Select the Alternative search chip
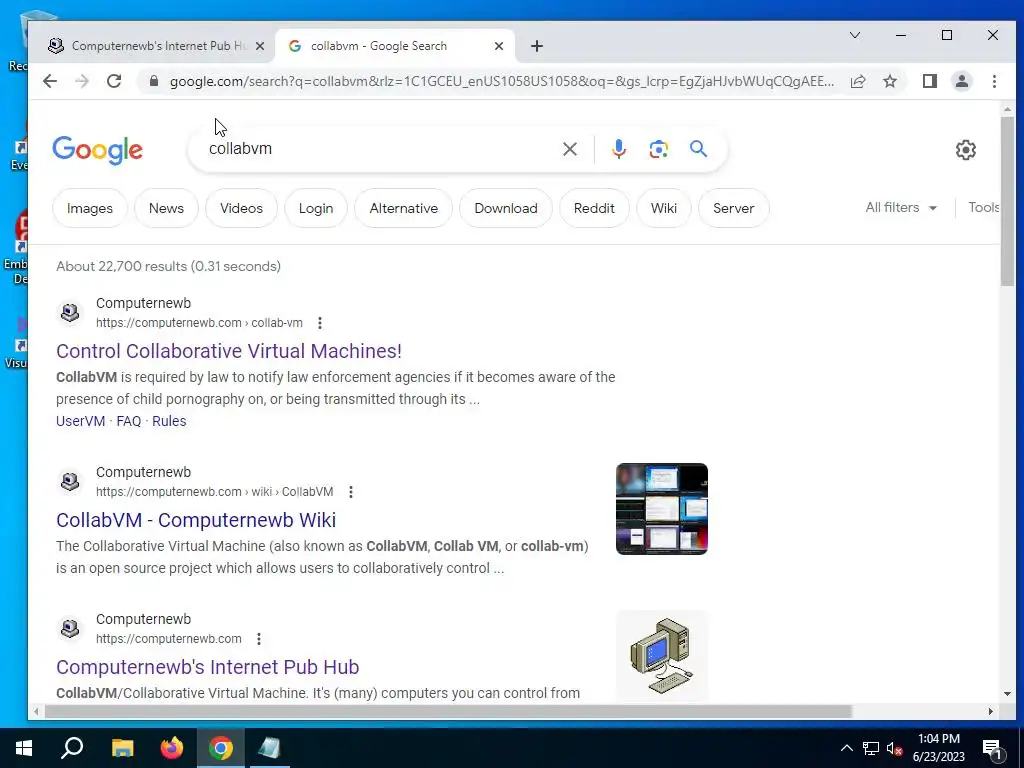Screen dimensions: 1024x768 [404, 208]
